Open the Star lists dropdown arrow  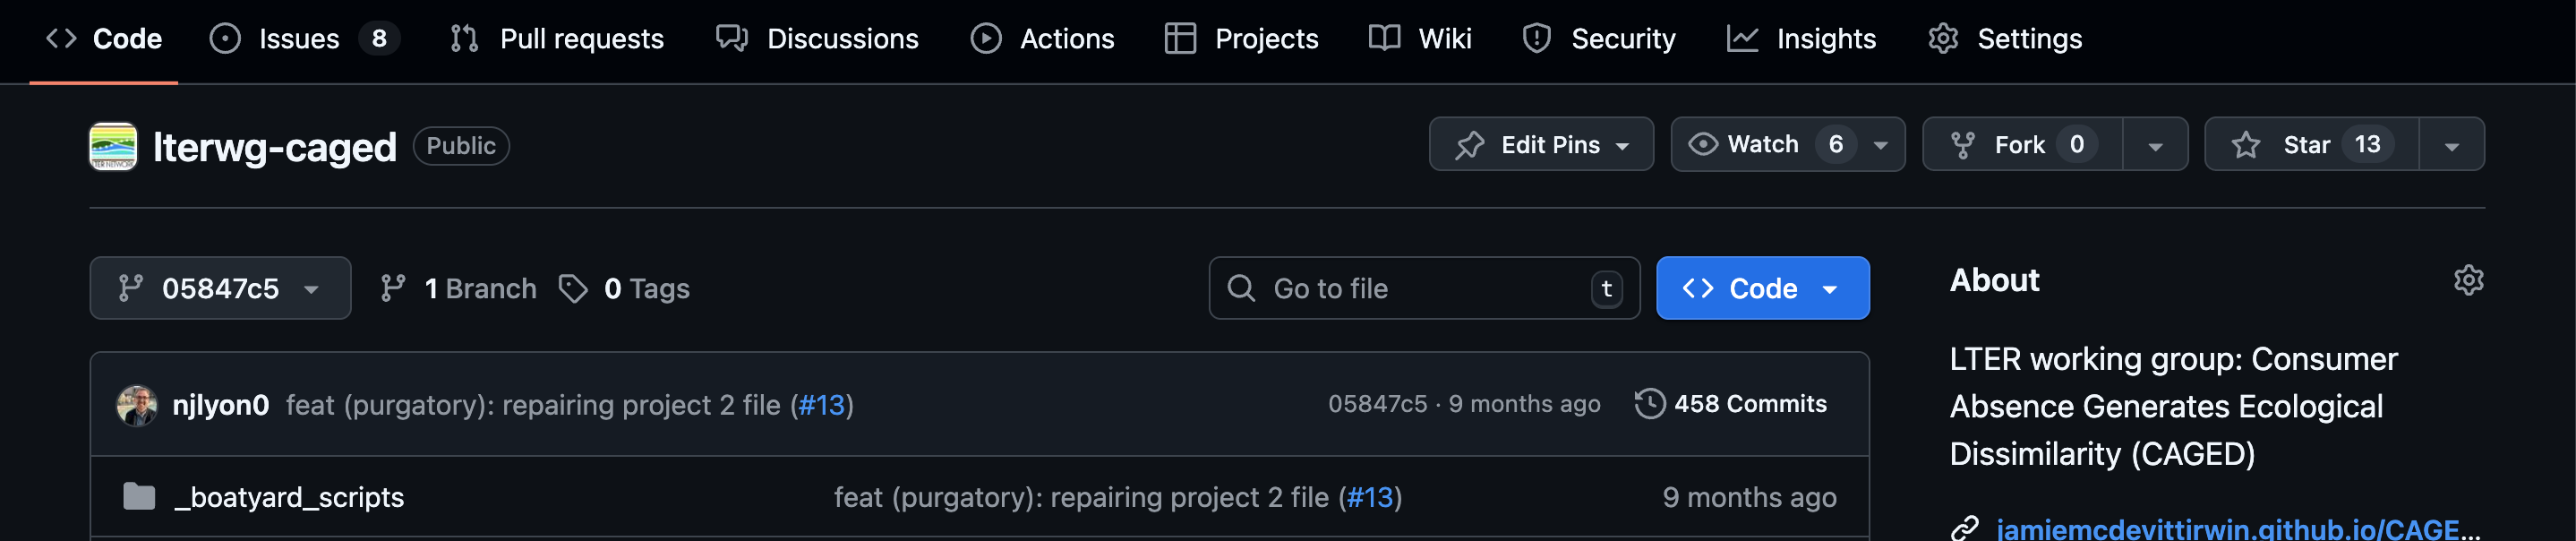2451,146
